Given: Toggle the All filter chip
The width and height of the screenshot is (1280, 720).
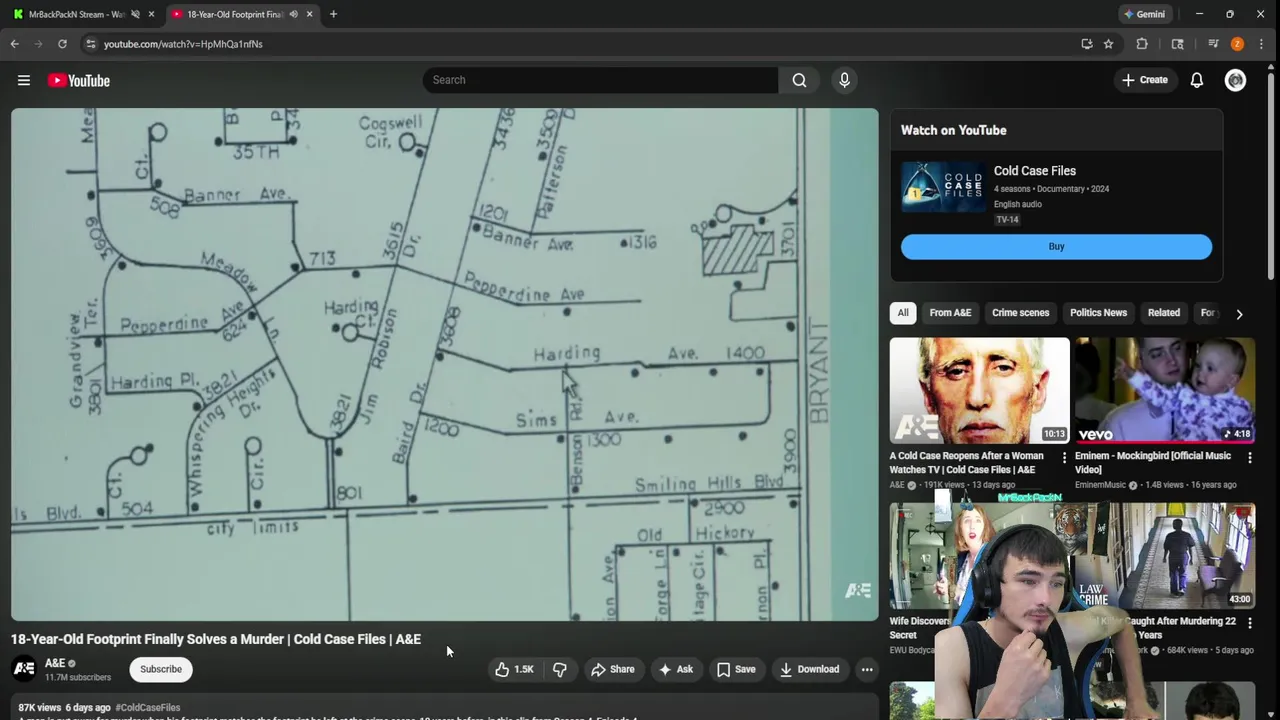Looking at the screenshot, I should coord(903,313).
